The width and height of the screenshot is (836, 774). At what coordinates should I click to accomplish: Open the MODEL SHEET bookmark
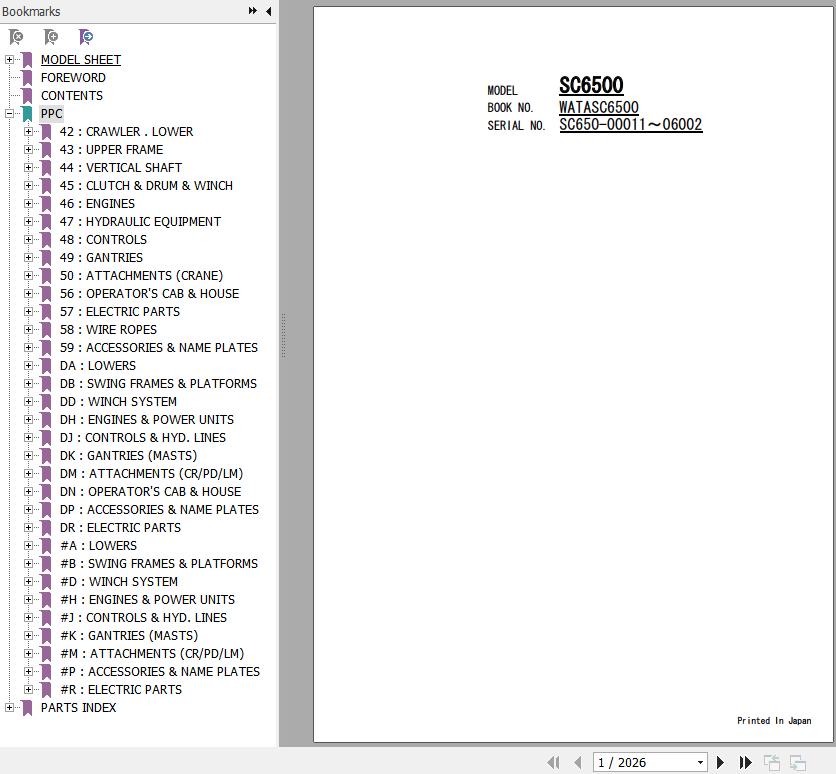(81, 60)
